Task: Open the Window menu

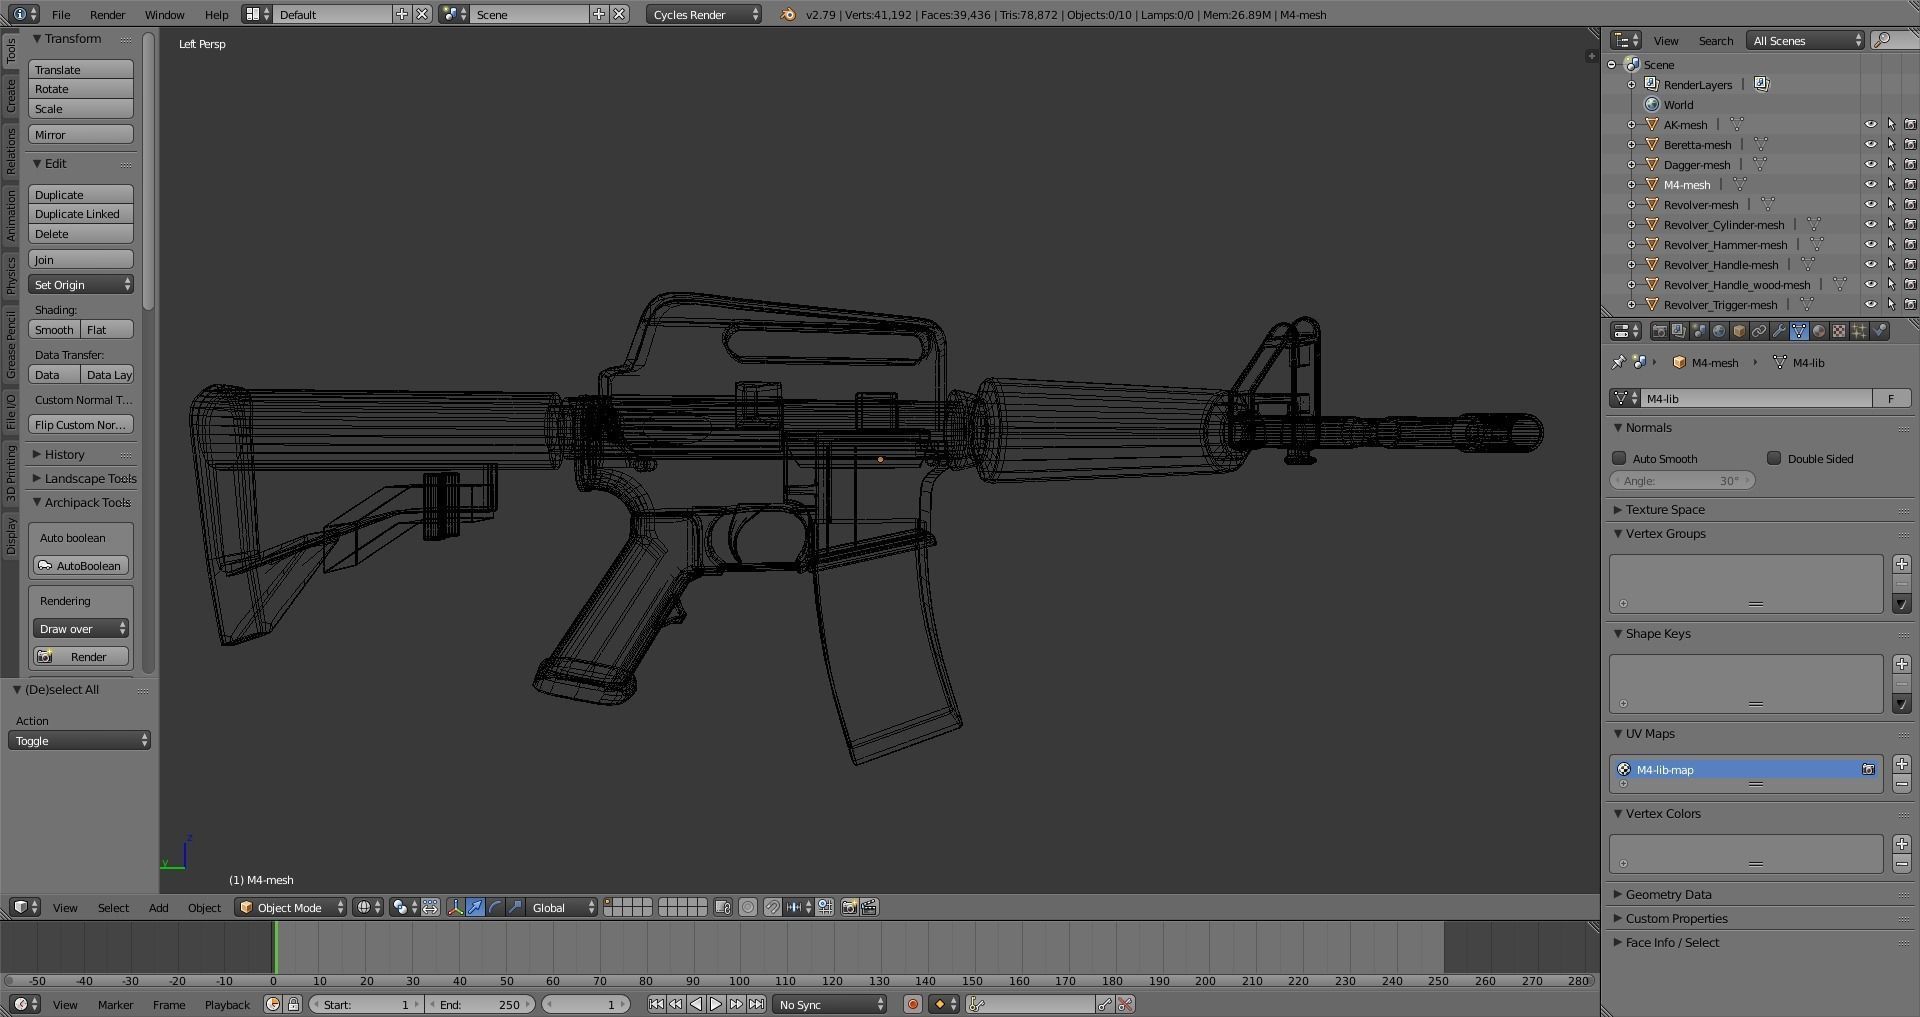Action: (164, 14)
